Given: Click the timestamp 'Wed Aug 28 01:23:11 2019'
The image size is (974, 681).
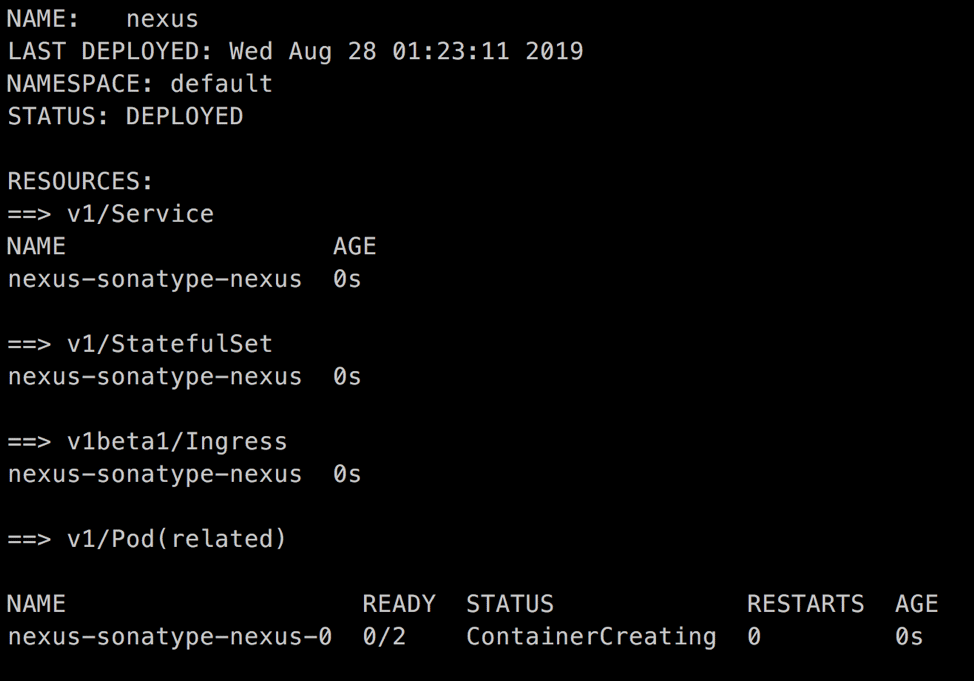Looking at the screenshot, I should pyautogui.click(x=406, y=52).
